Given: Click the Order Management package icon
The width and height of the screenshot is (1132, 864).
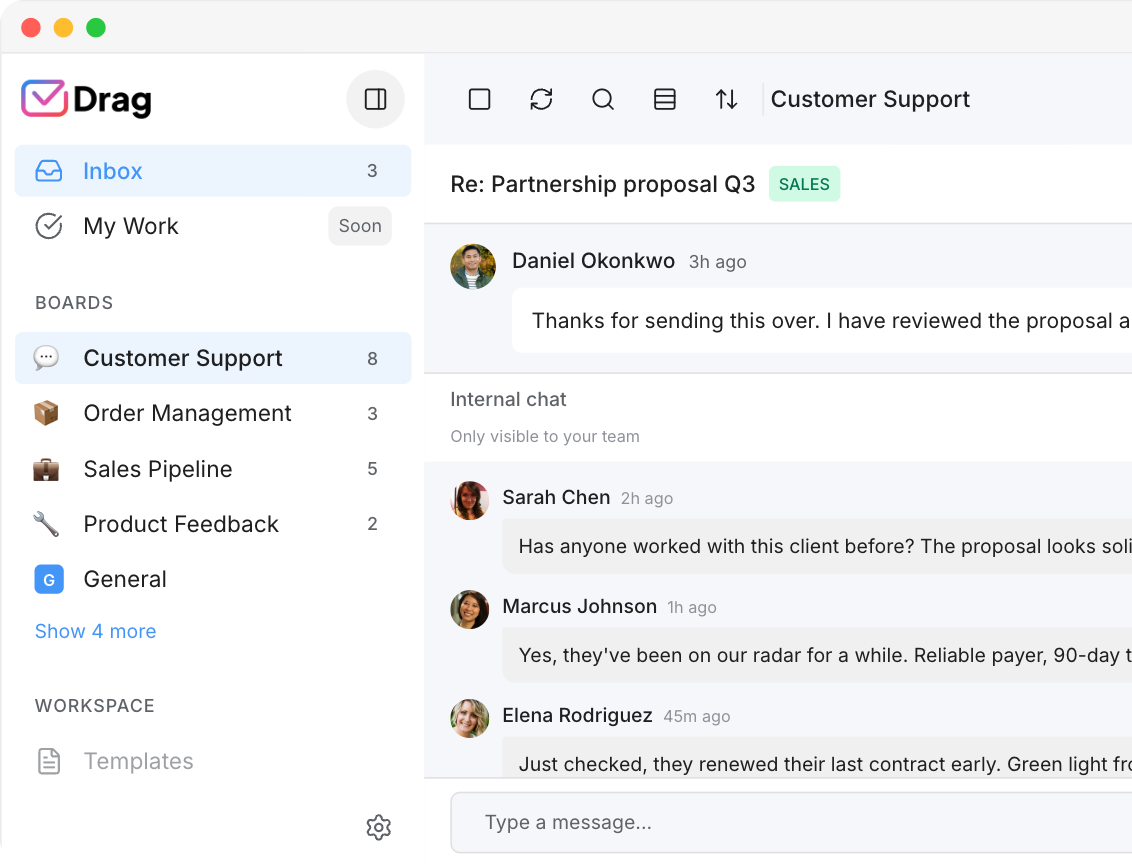Looking at the screenshot, I should pyautogui.click(x=46, y=413).
